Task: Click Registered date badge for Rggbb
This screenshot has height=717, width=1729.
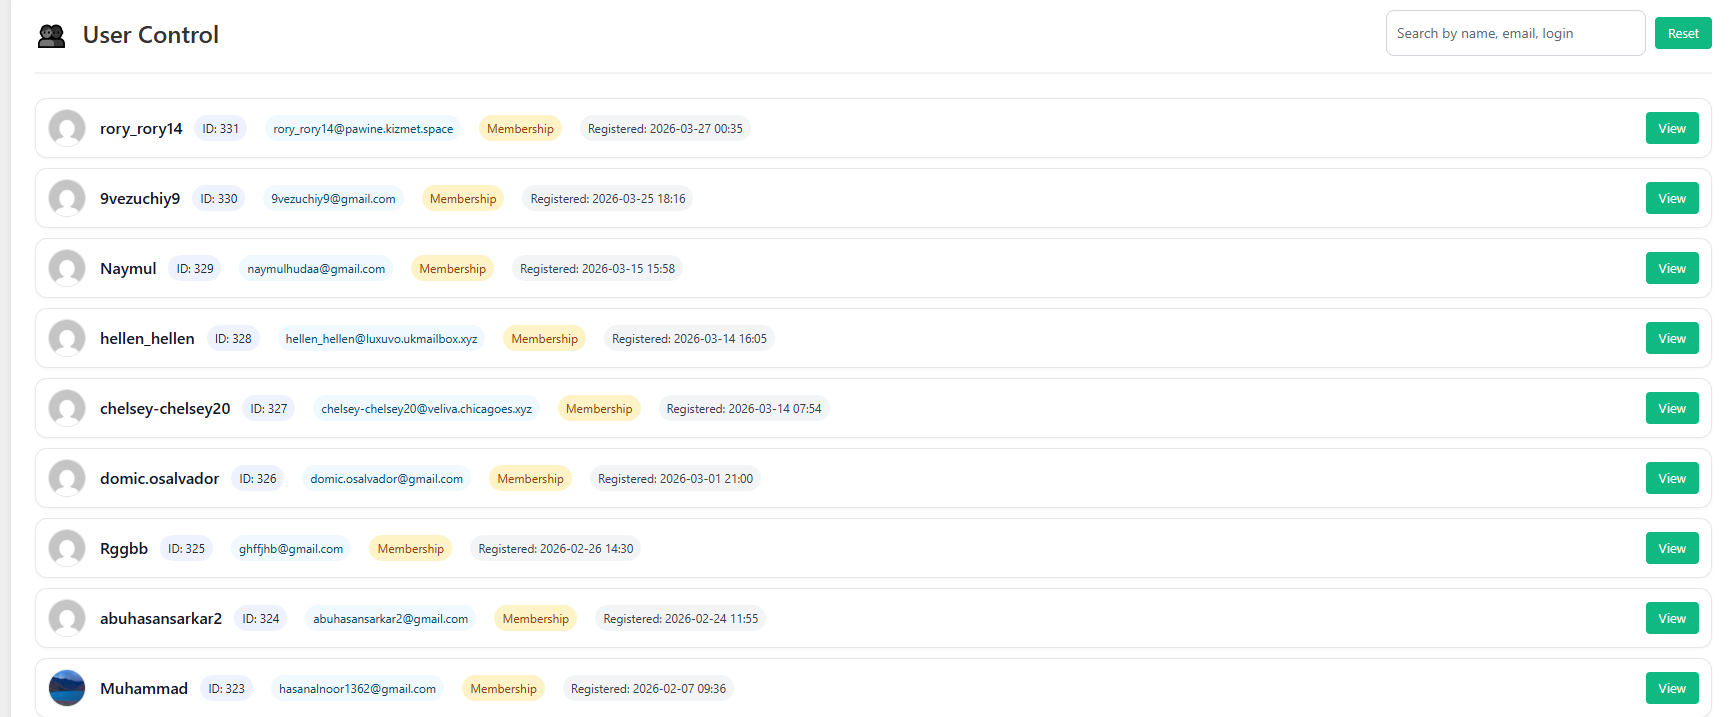Action: 555,549
